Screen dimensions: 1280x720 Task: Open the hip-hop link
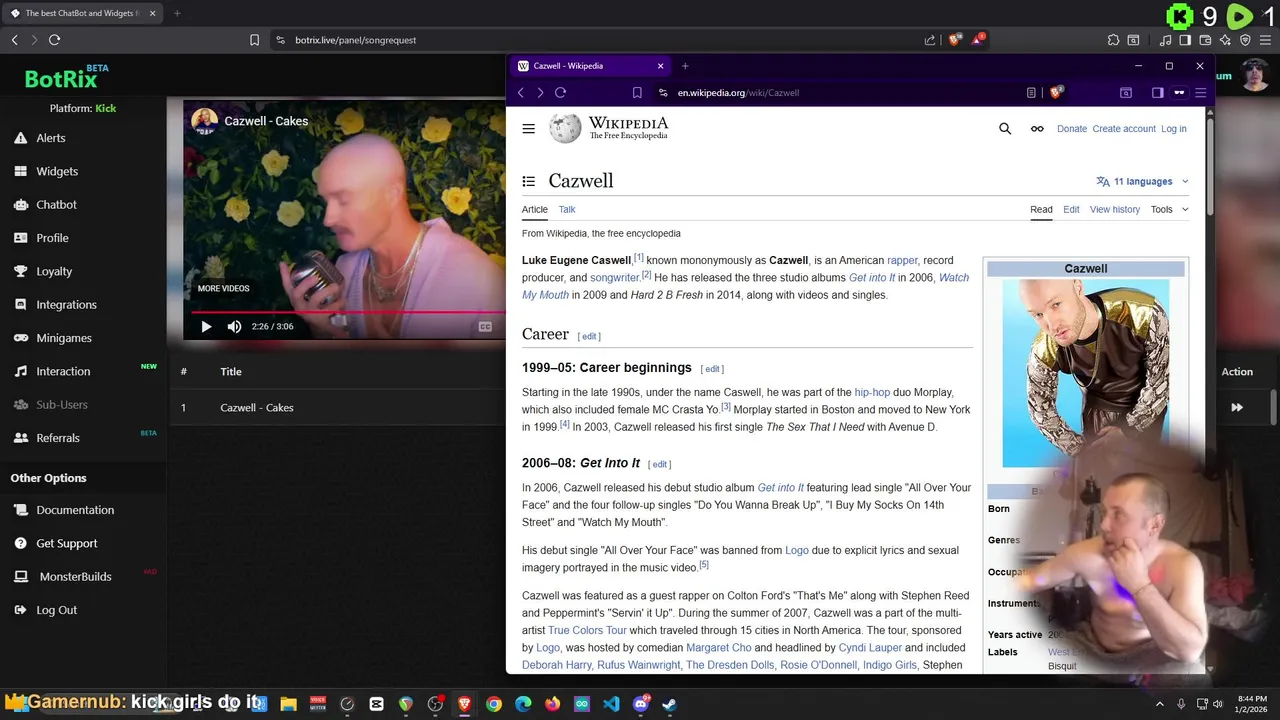pos(872,393)
